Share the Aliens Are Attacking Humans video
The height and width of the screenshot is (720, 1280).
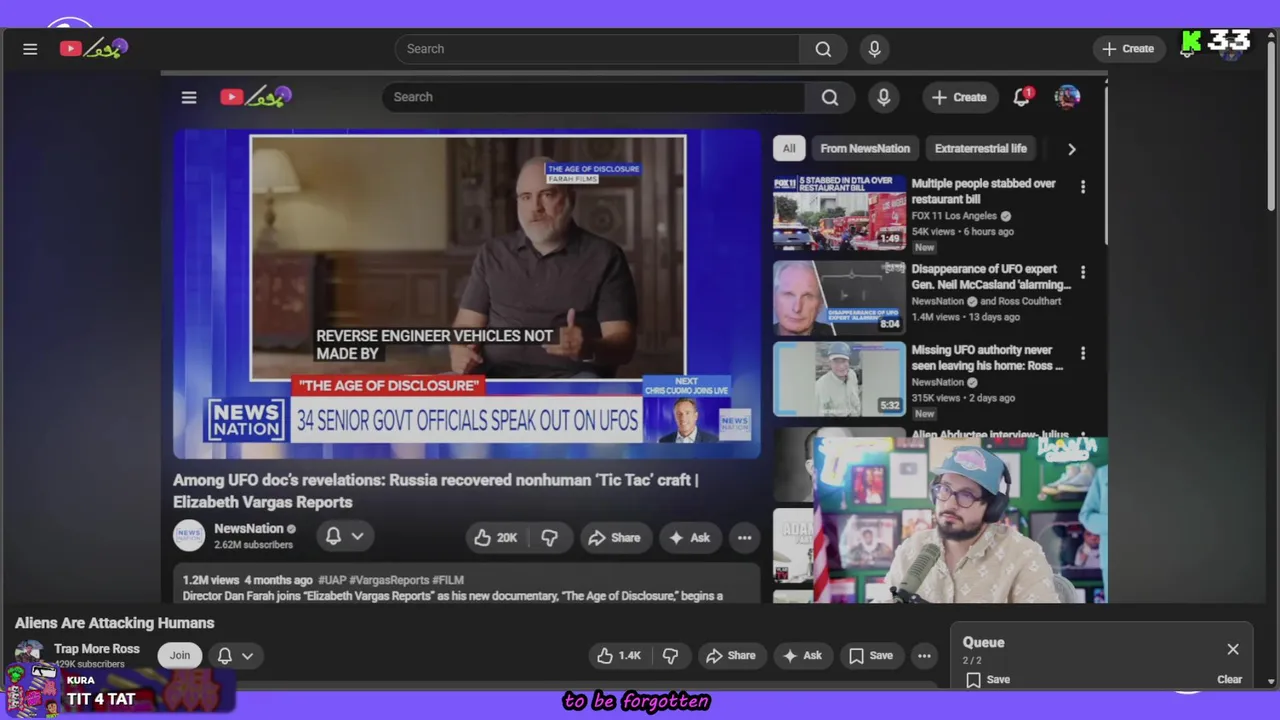pyautogui.click(x=731, y=656)
